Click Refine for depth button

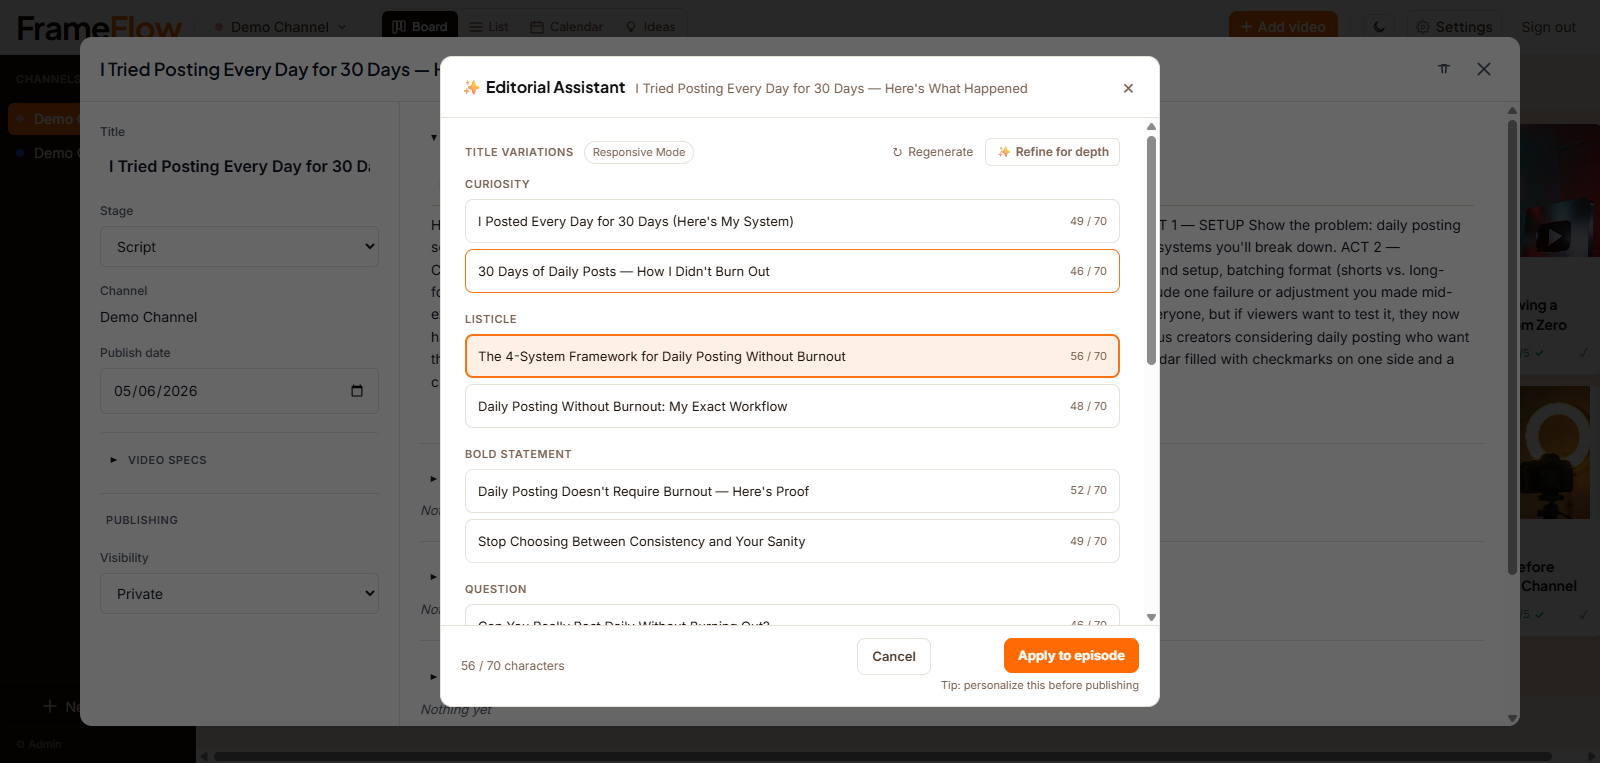point(1052,152)
